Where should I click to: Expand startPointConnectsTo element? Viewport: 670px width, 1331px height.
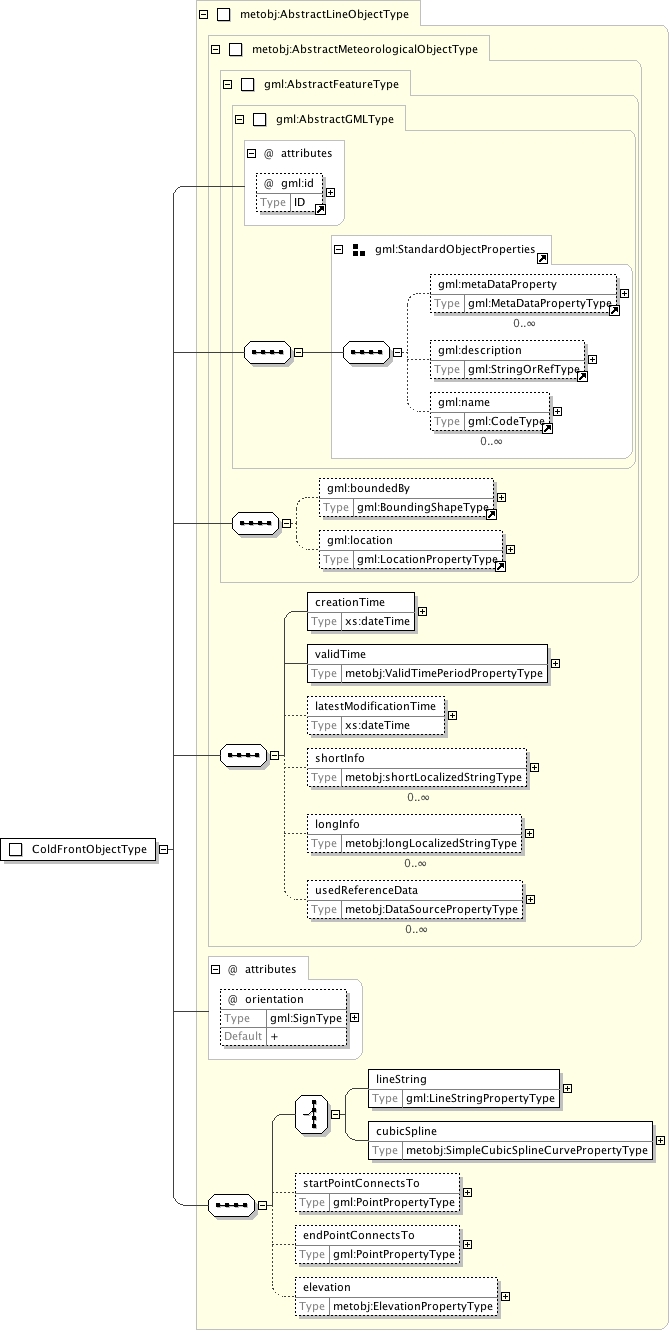pos(467,1192)
